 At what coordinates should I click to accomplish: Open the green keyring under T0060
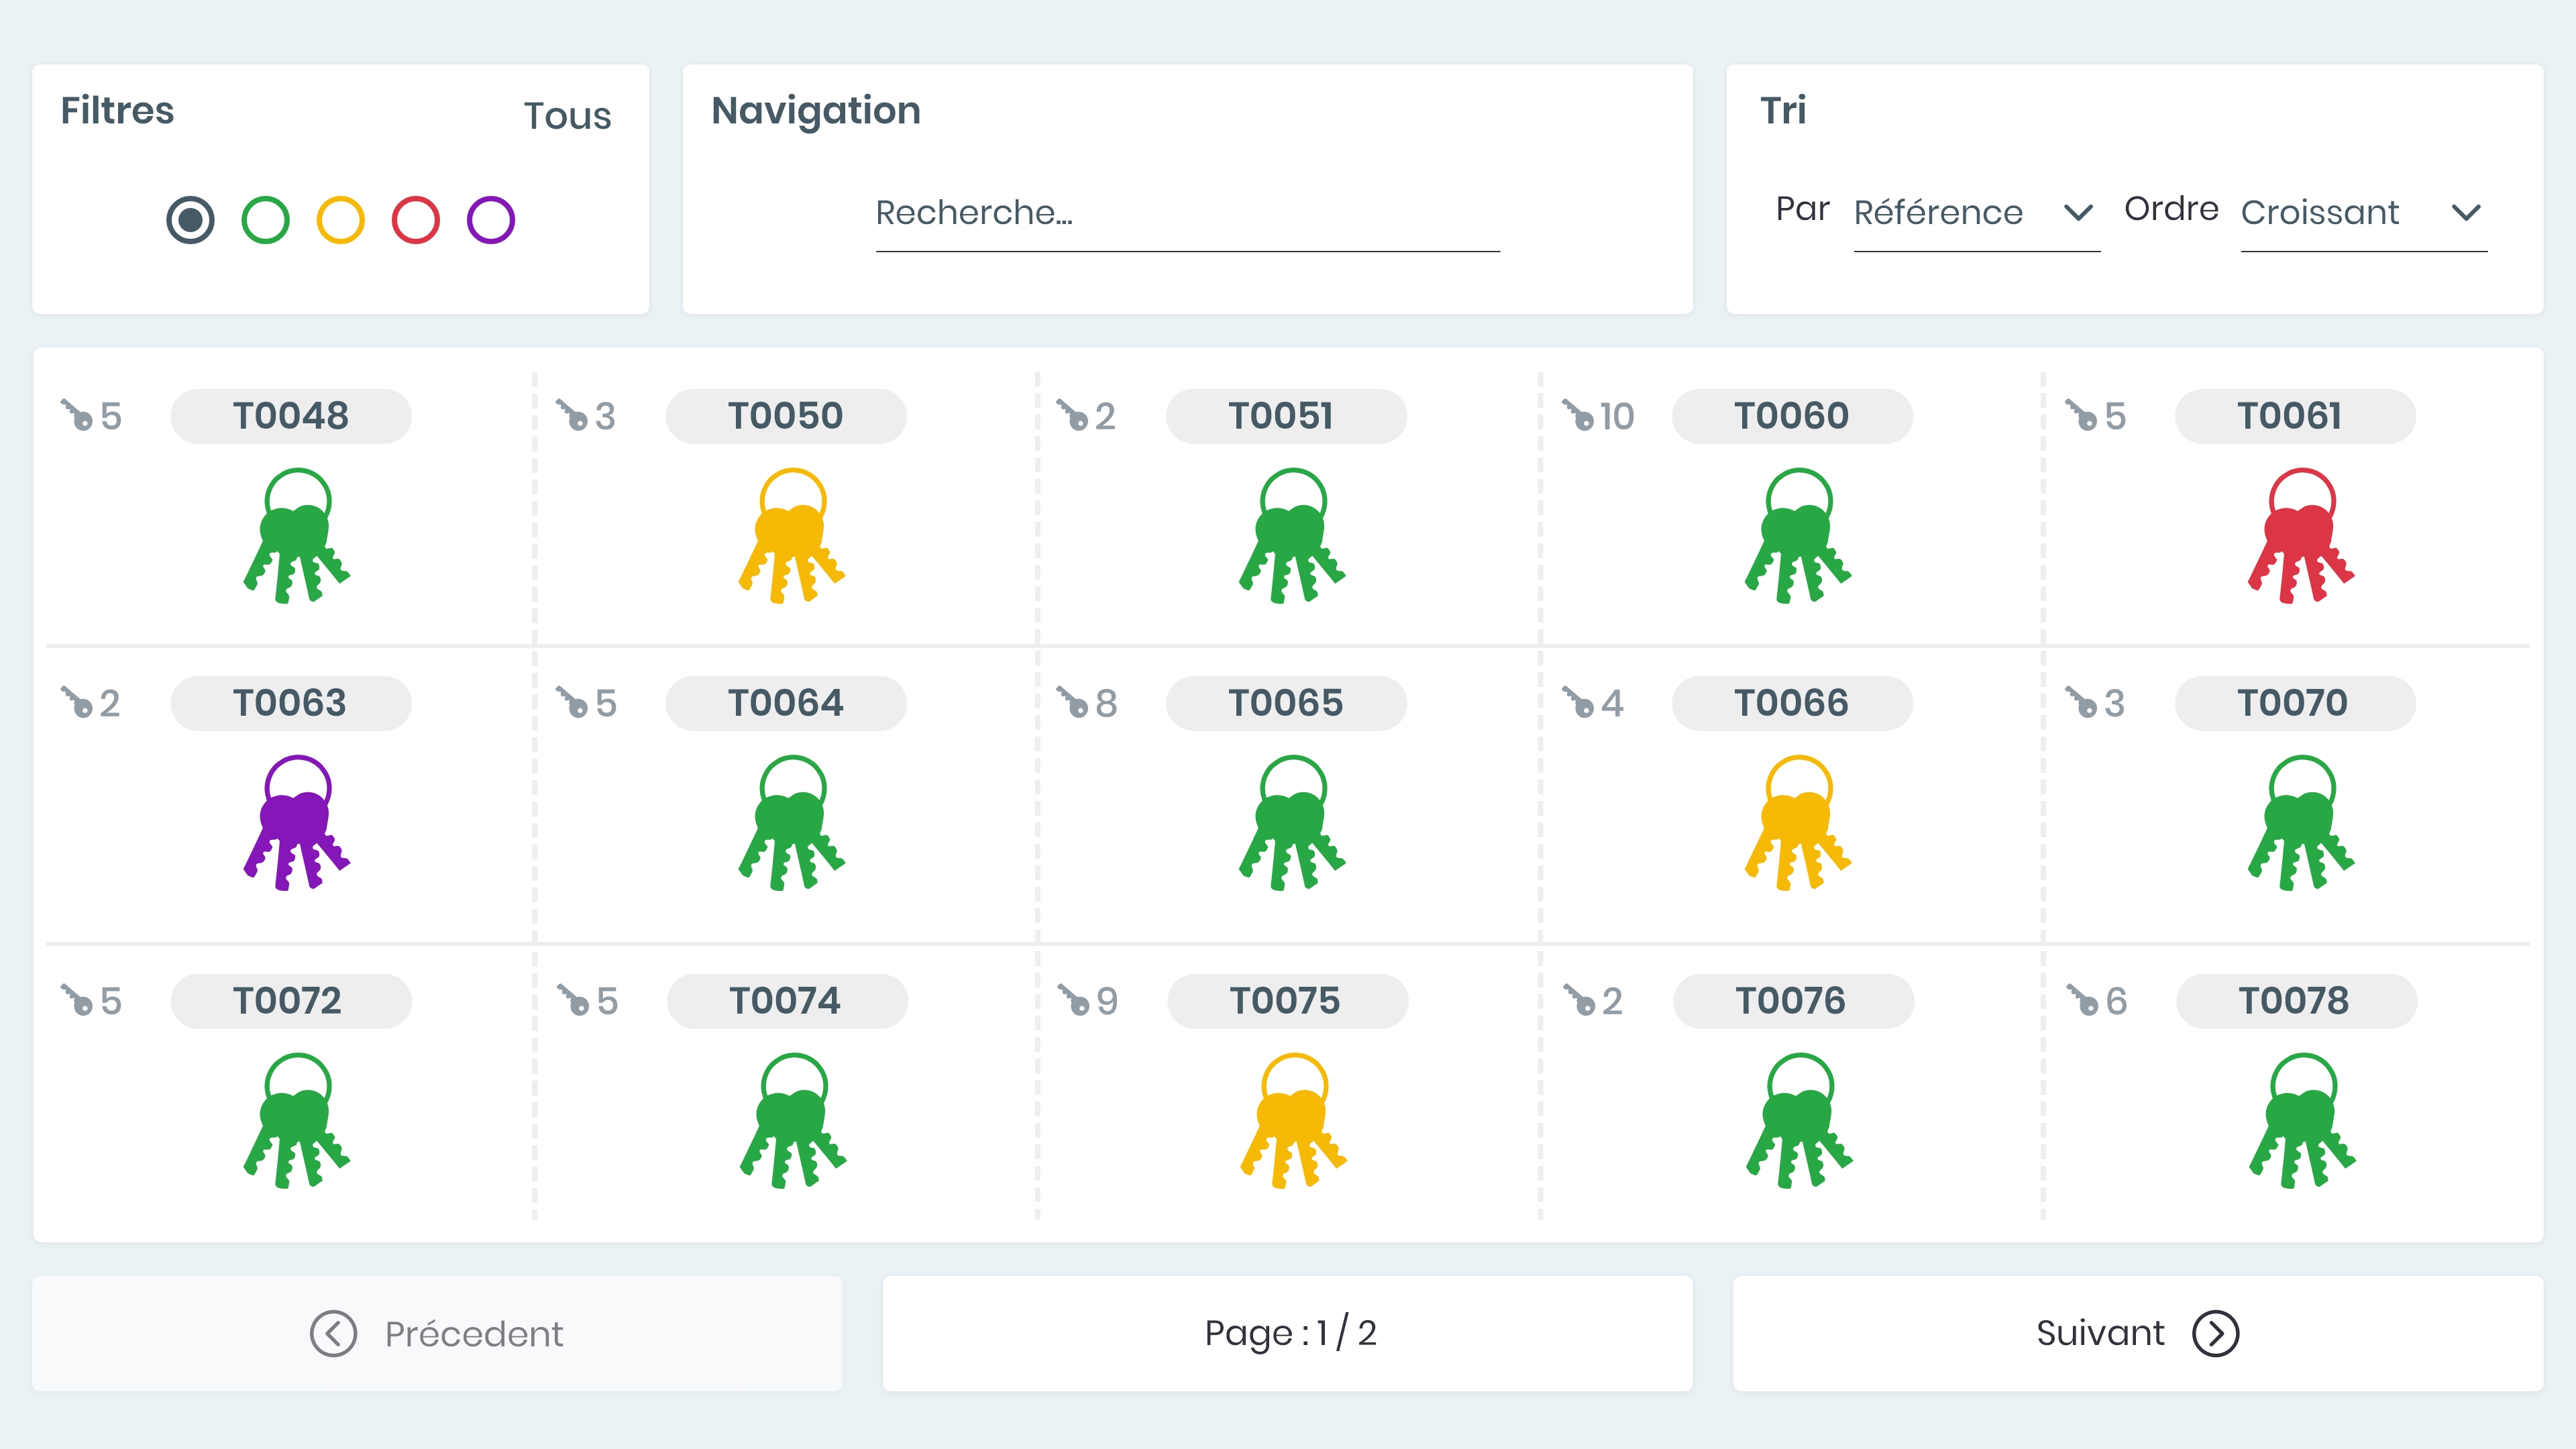(x=1798, y=536)
